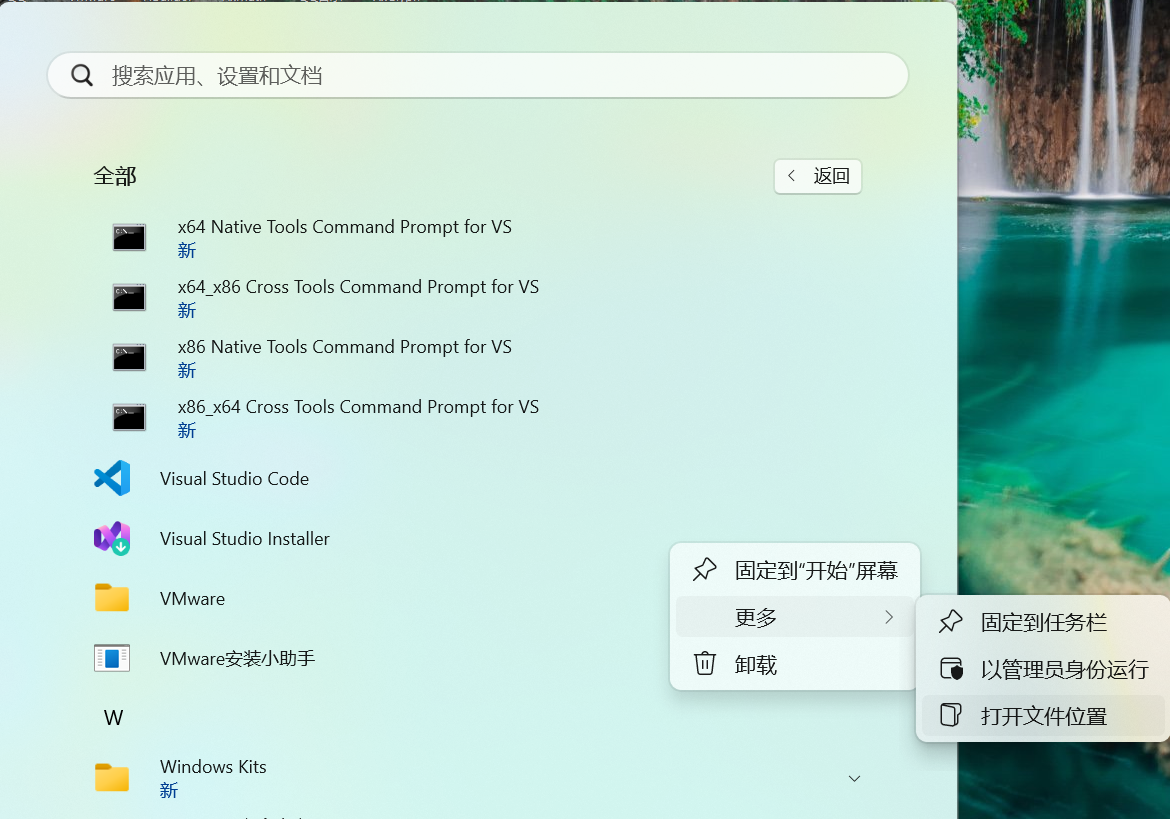Viewport: 1170px width, 819px height.
Task: Expand the Windows Kits folder chevron
Action: 854,778
